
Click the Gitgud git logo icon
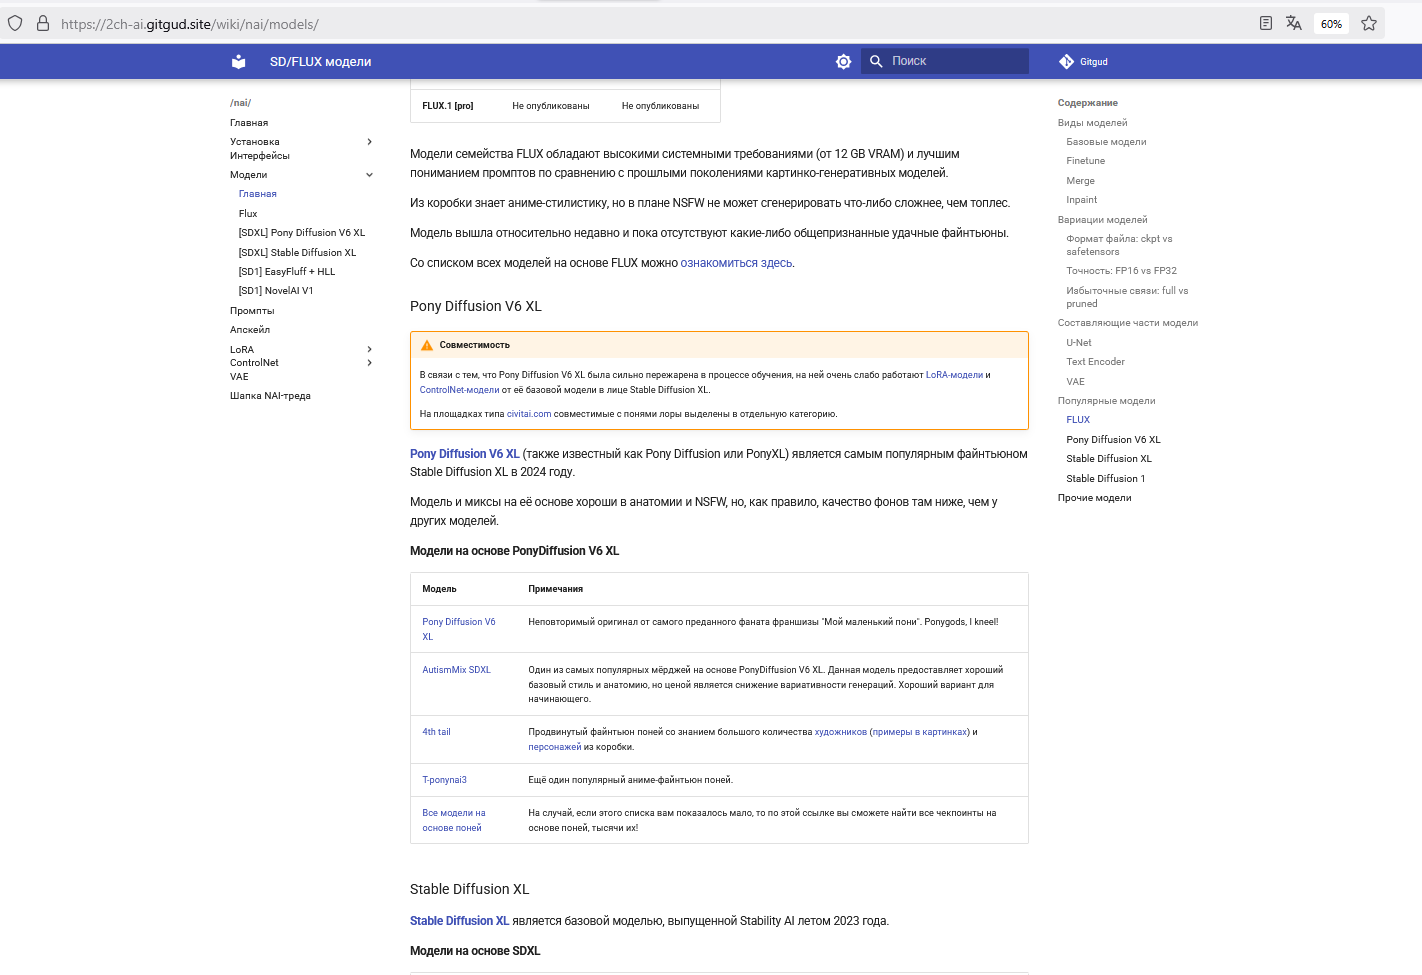1066,62
